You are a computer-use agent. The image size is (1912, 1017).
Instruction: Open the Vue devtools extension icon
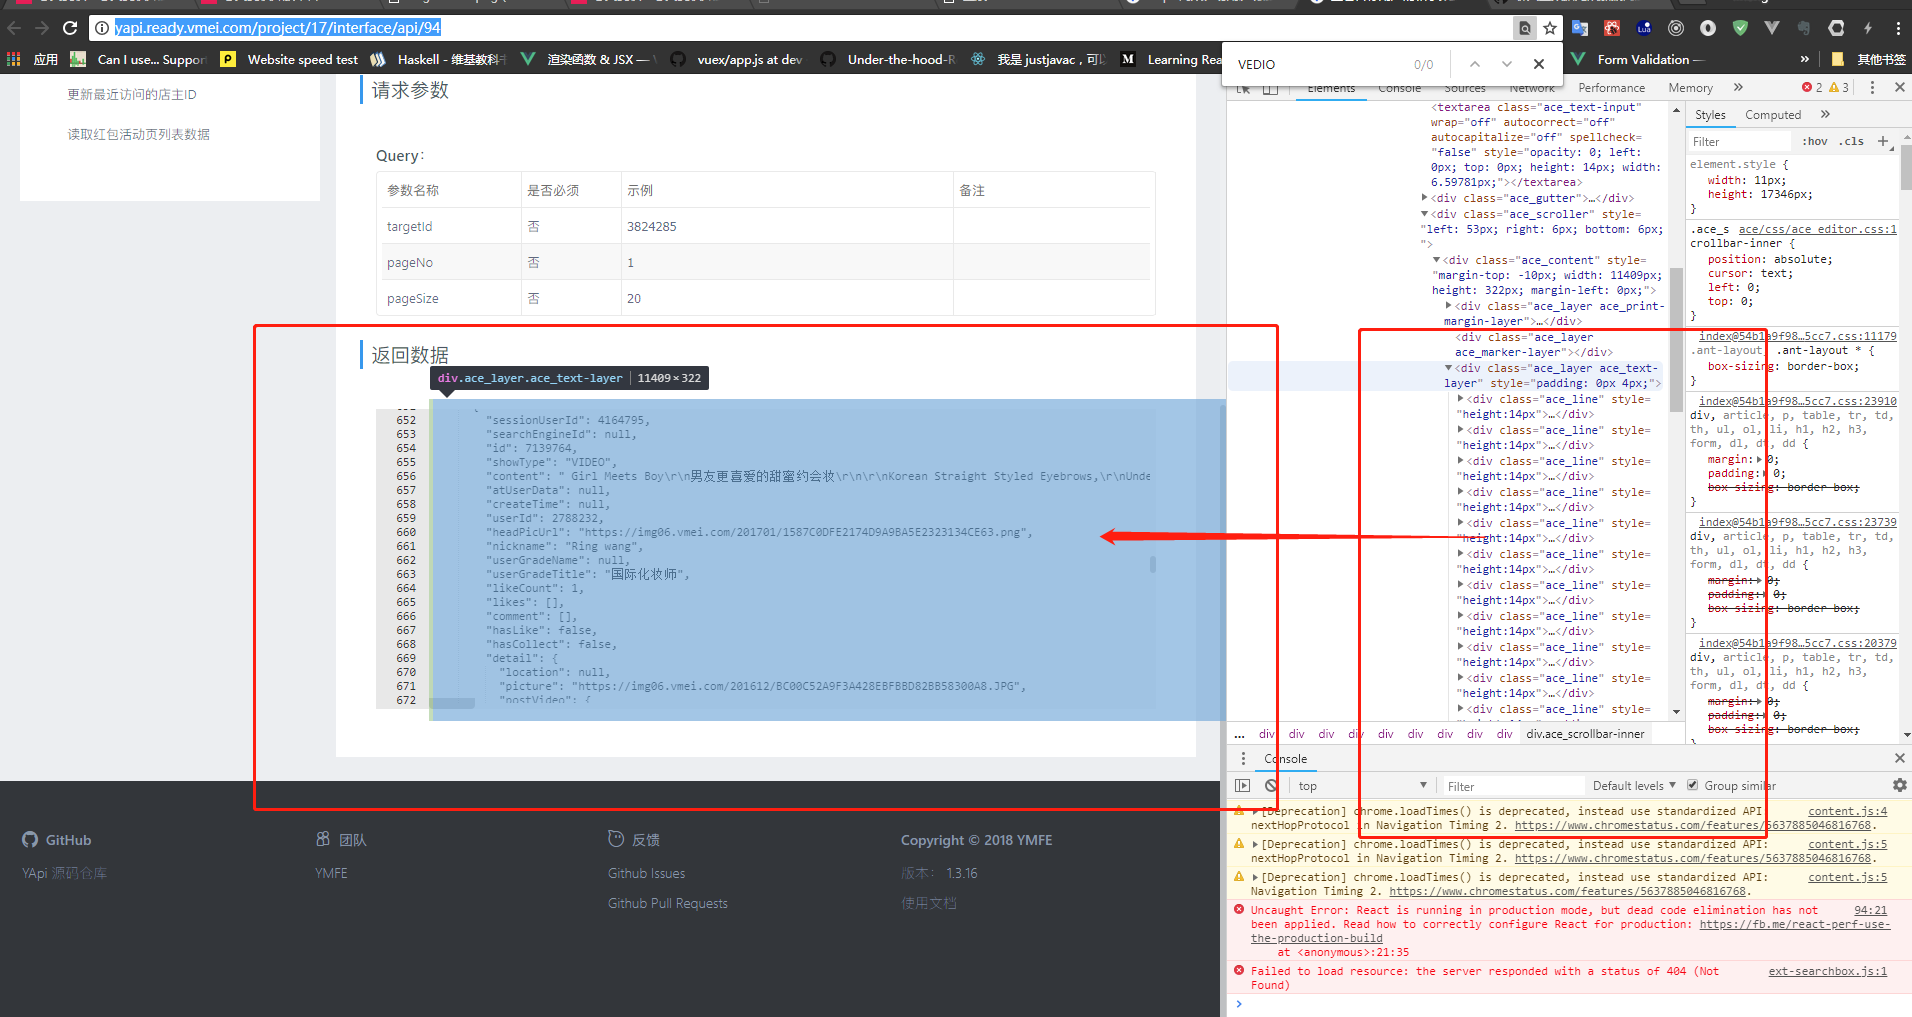click(1772, 28)
